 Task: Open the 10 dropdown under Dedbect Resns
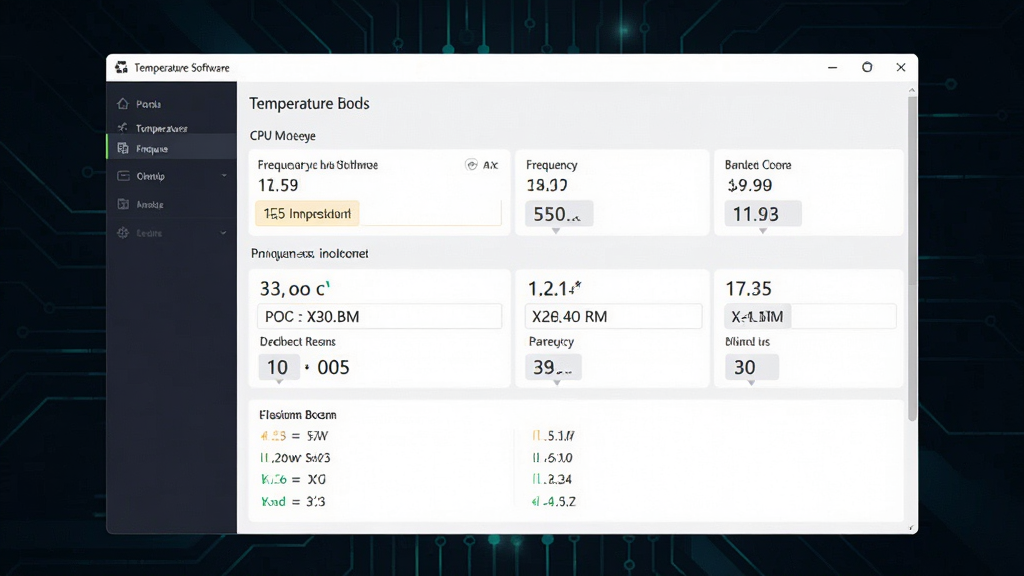click(x=279, y=367)
